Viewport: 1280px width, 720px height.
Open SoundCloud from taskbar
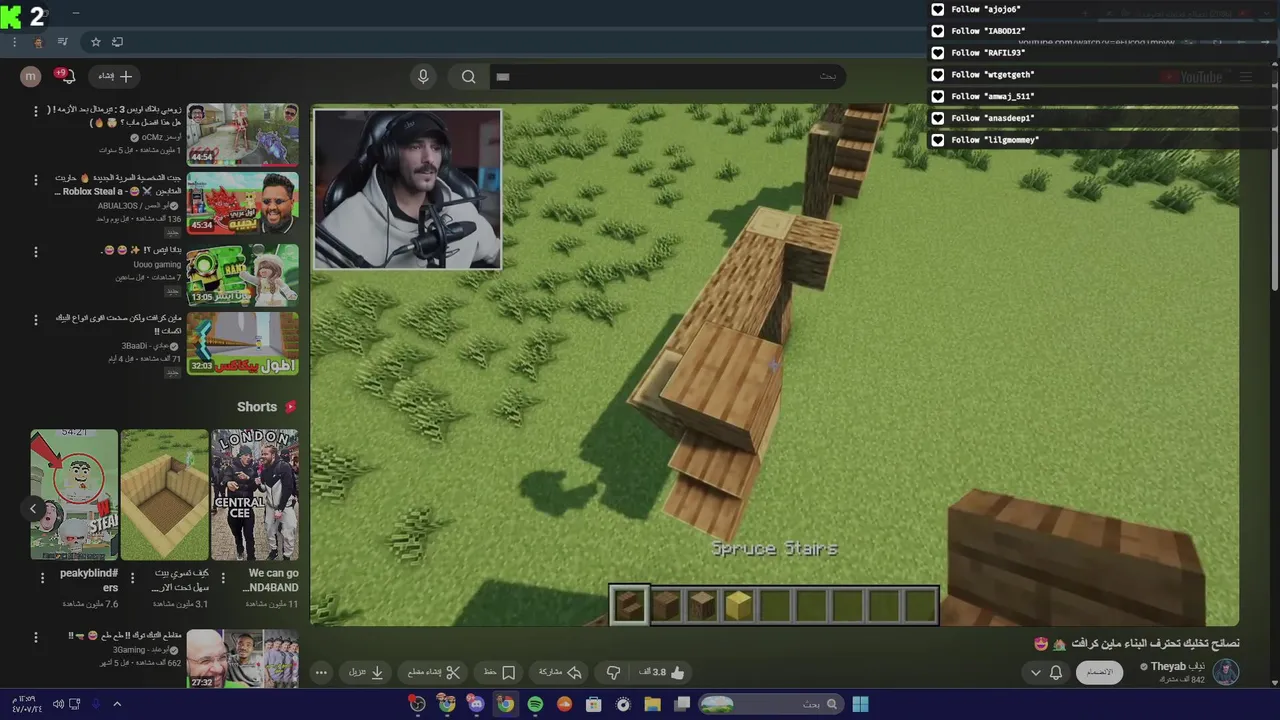click(x=564, y=704)
